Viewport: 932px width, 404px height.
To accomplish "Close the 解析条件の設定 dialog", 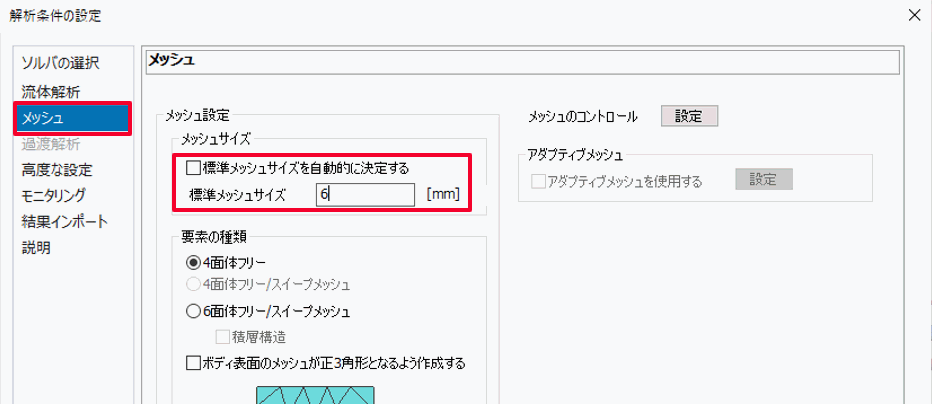I will [913, 15].
